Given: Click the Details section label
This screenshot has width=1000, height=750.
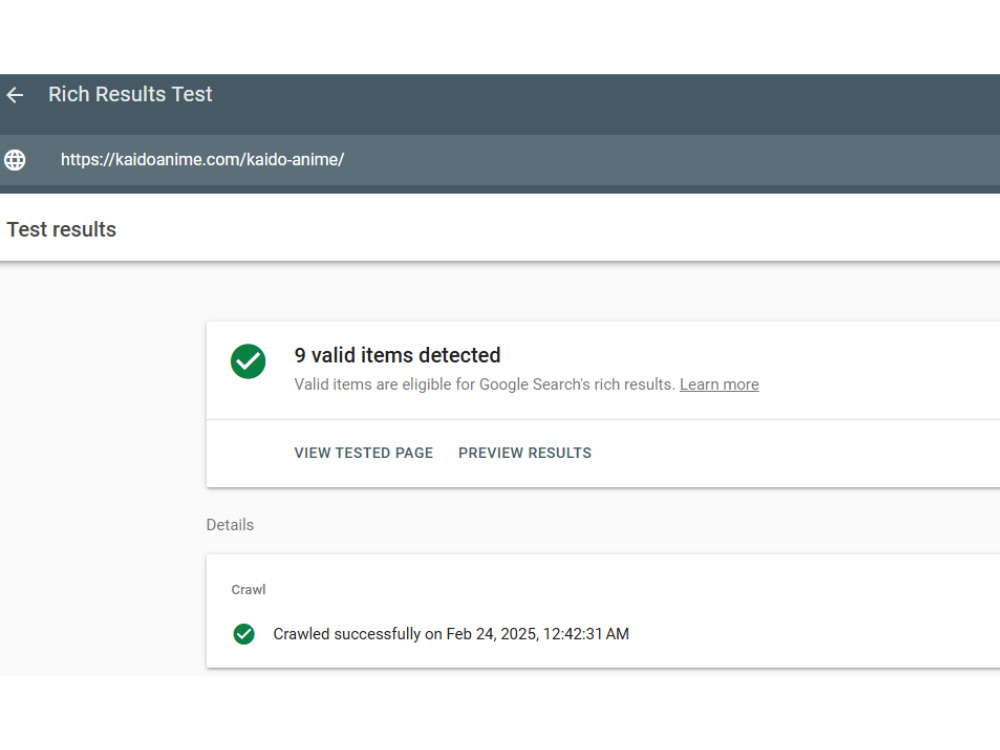Looking at the screenshot, I should pyautogui.click(x=230, y=525).
